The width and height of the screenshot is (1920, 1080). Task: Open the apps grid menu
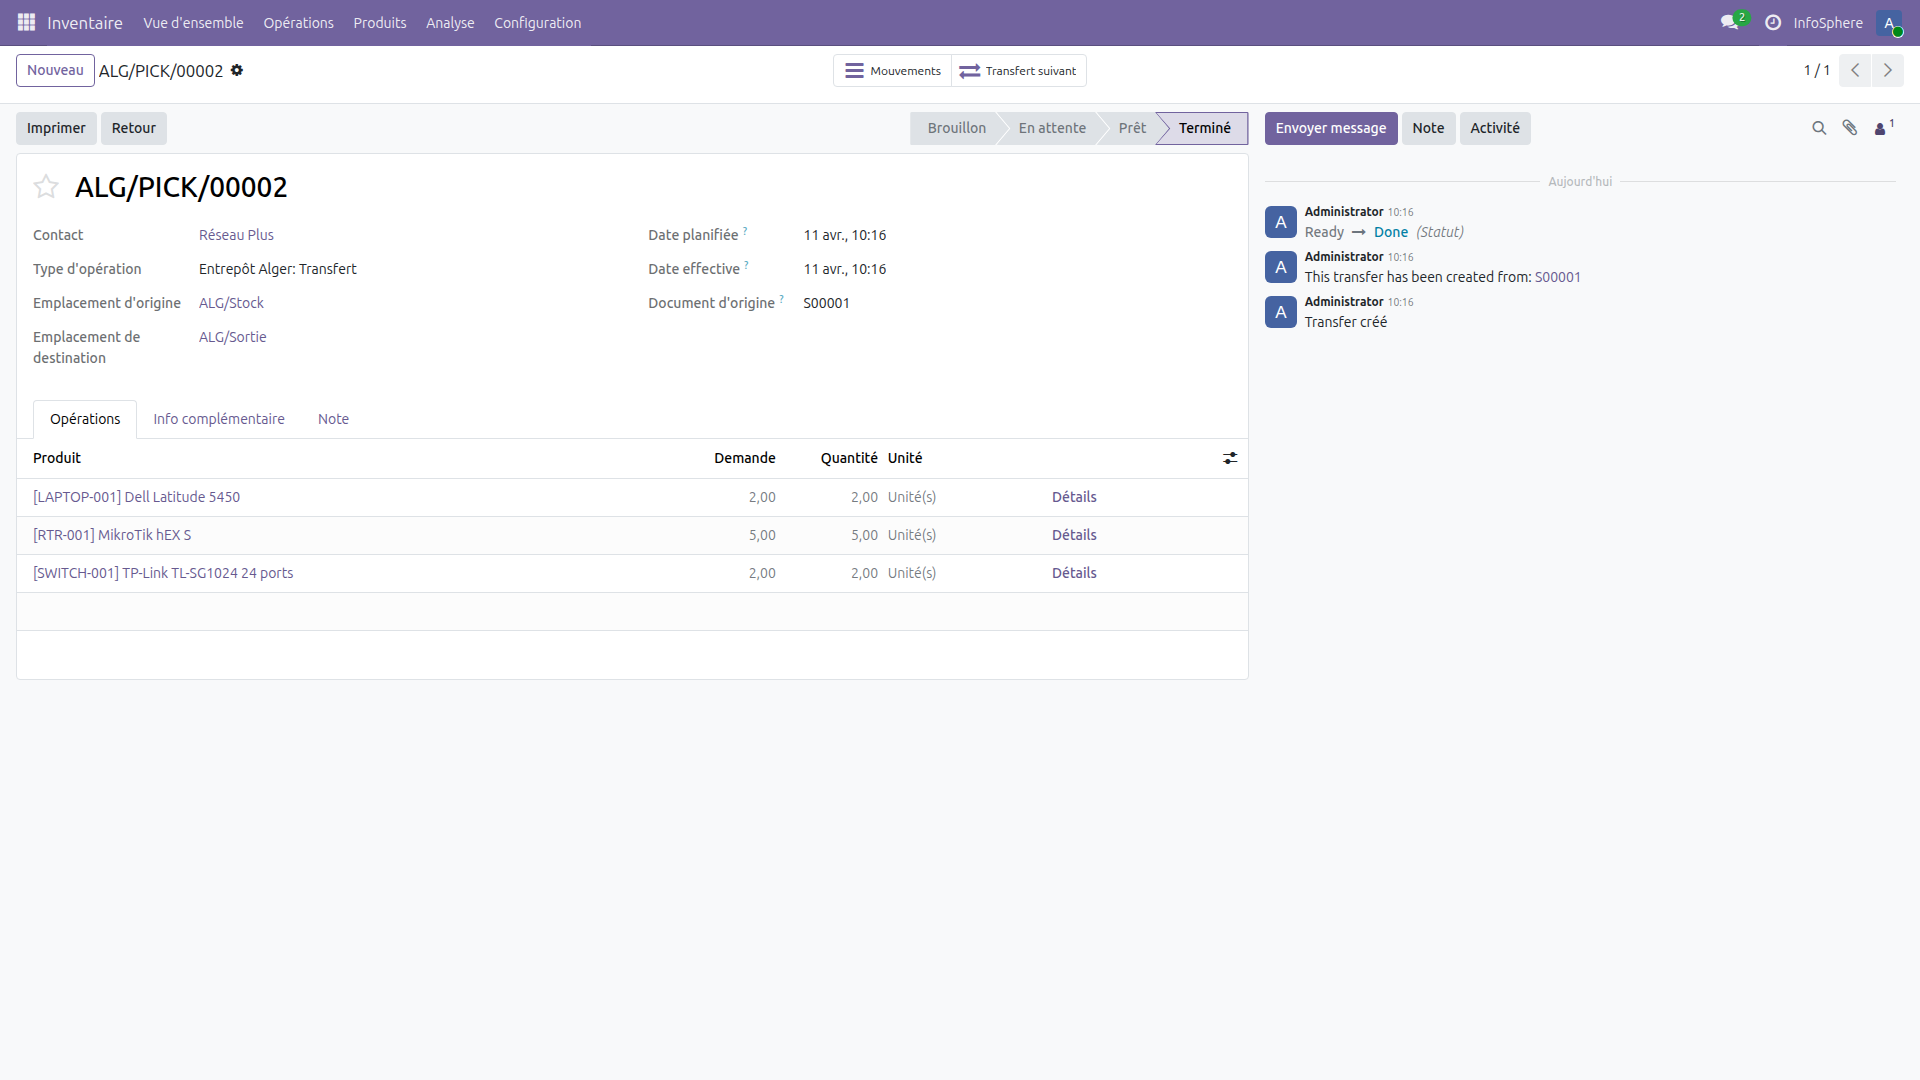tap(26, 22)
